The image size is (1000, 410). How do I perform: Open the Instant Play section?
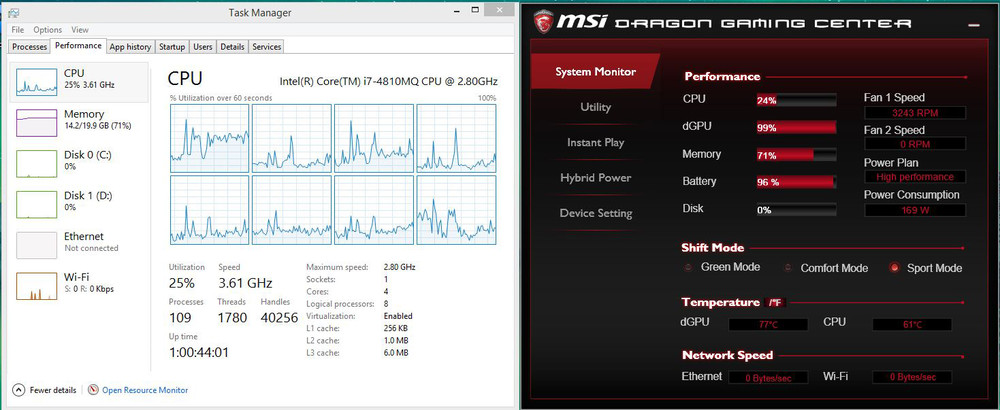595,142
